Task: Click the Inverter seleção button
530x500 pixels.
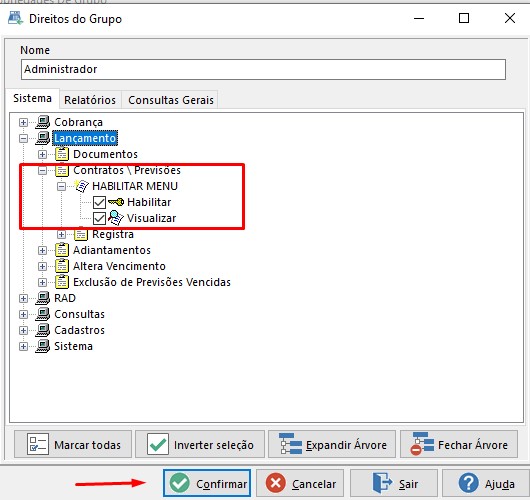Action: point(200,444)
